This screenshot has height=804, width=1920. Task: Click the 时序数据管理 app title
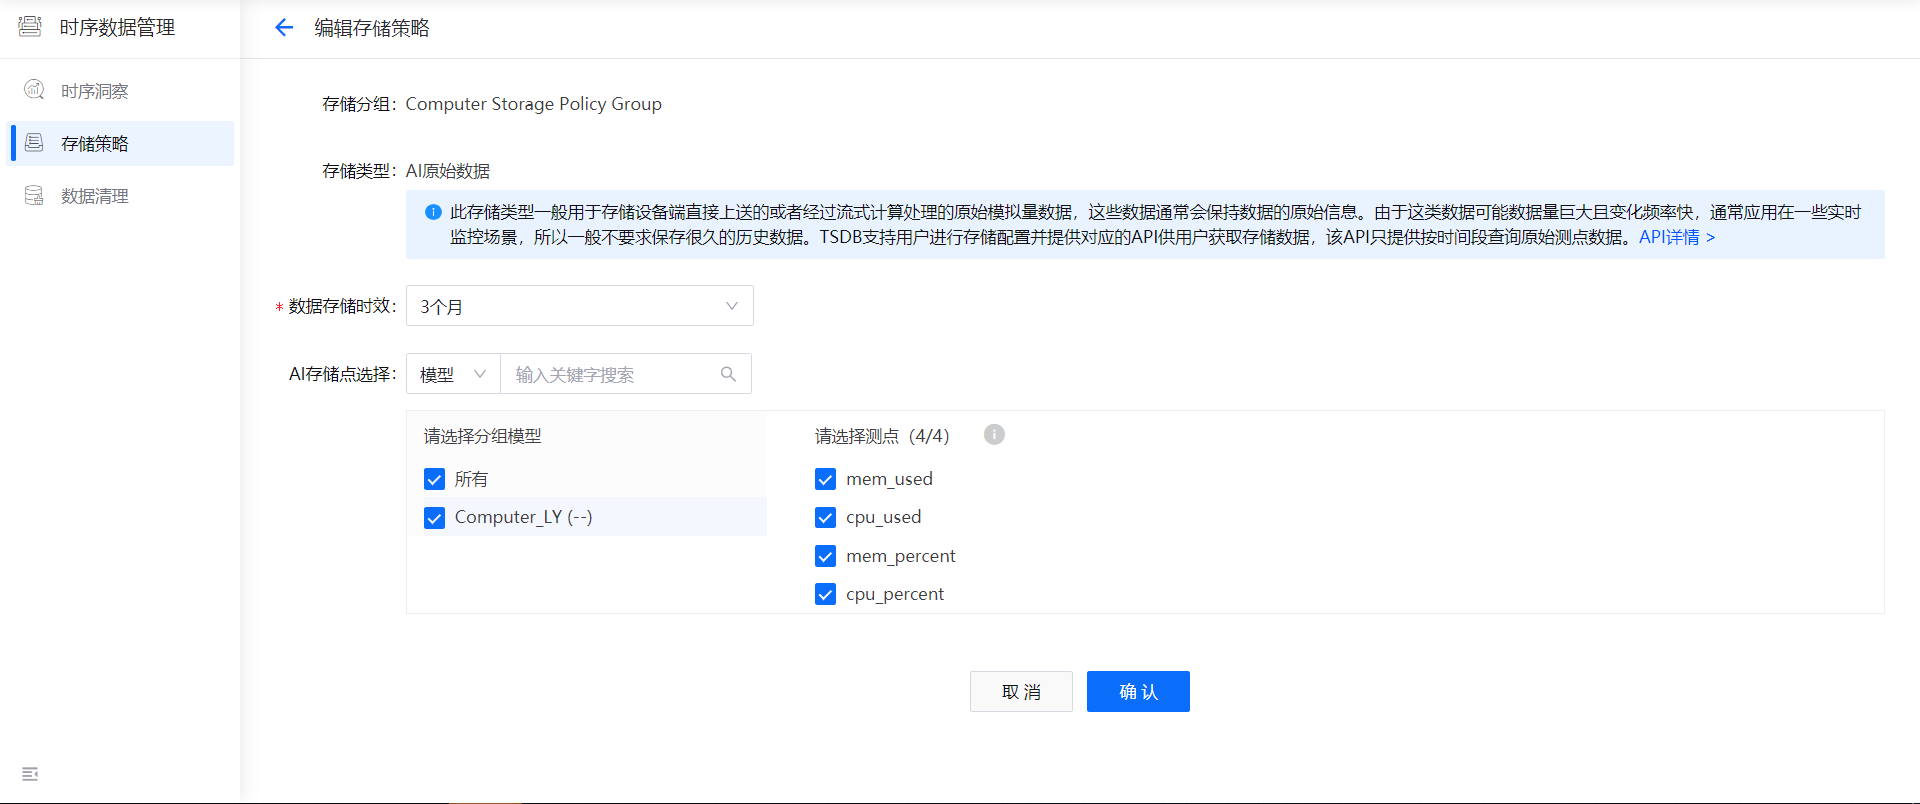[x=117, y=28]
